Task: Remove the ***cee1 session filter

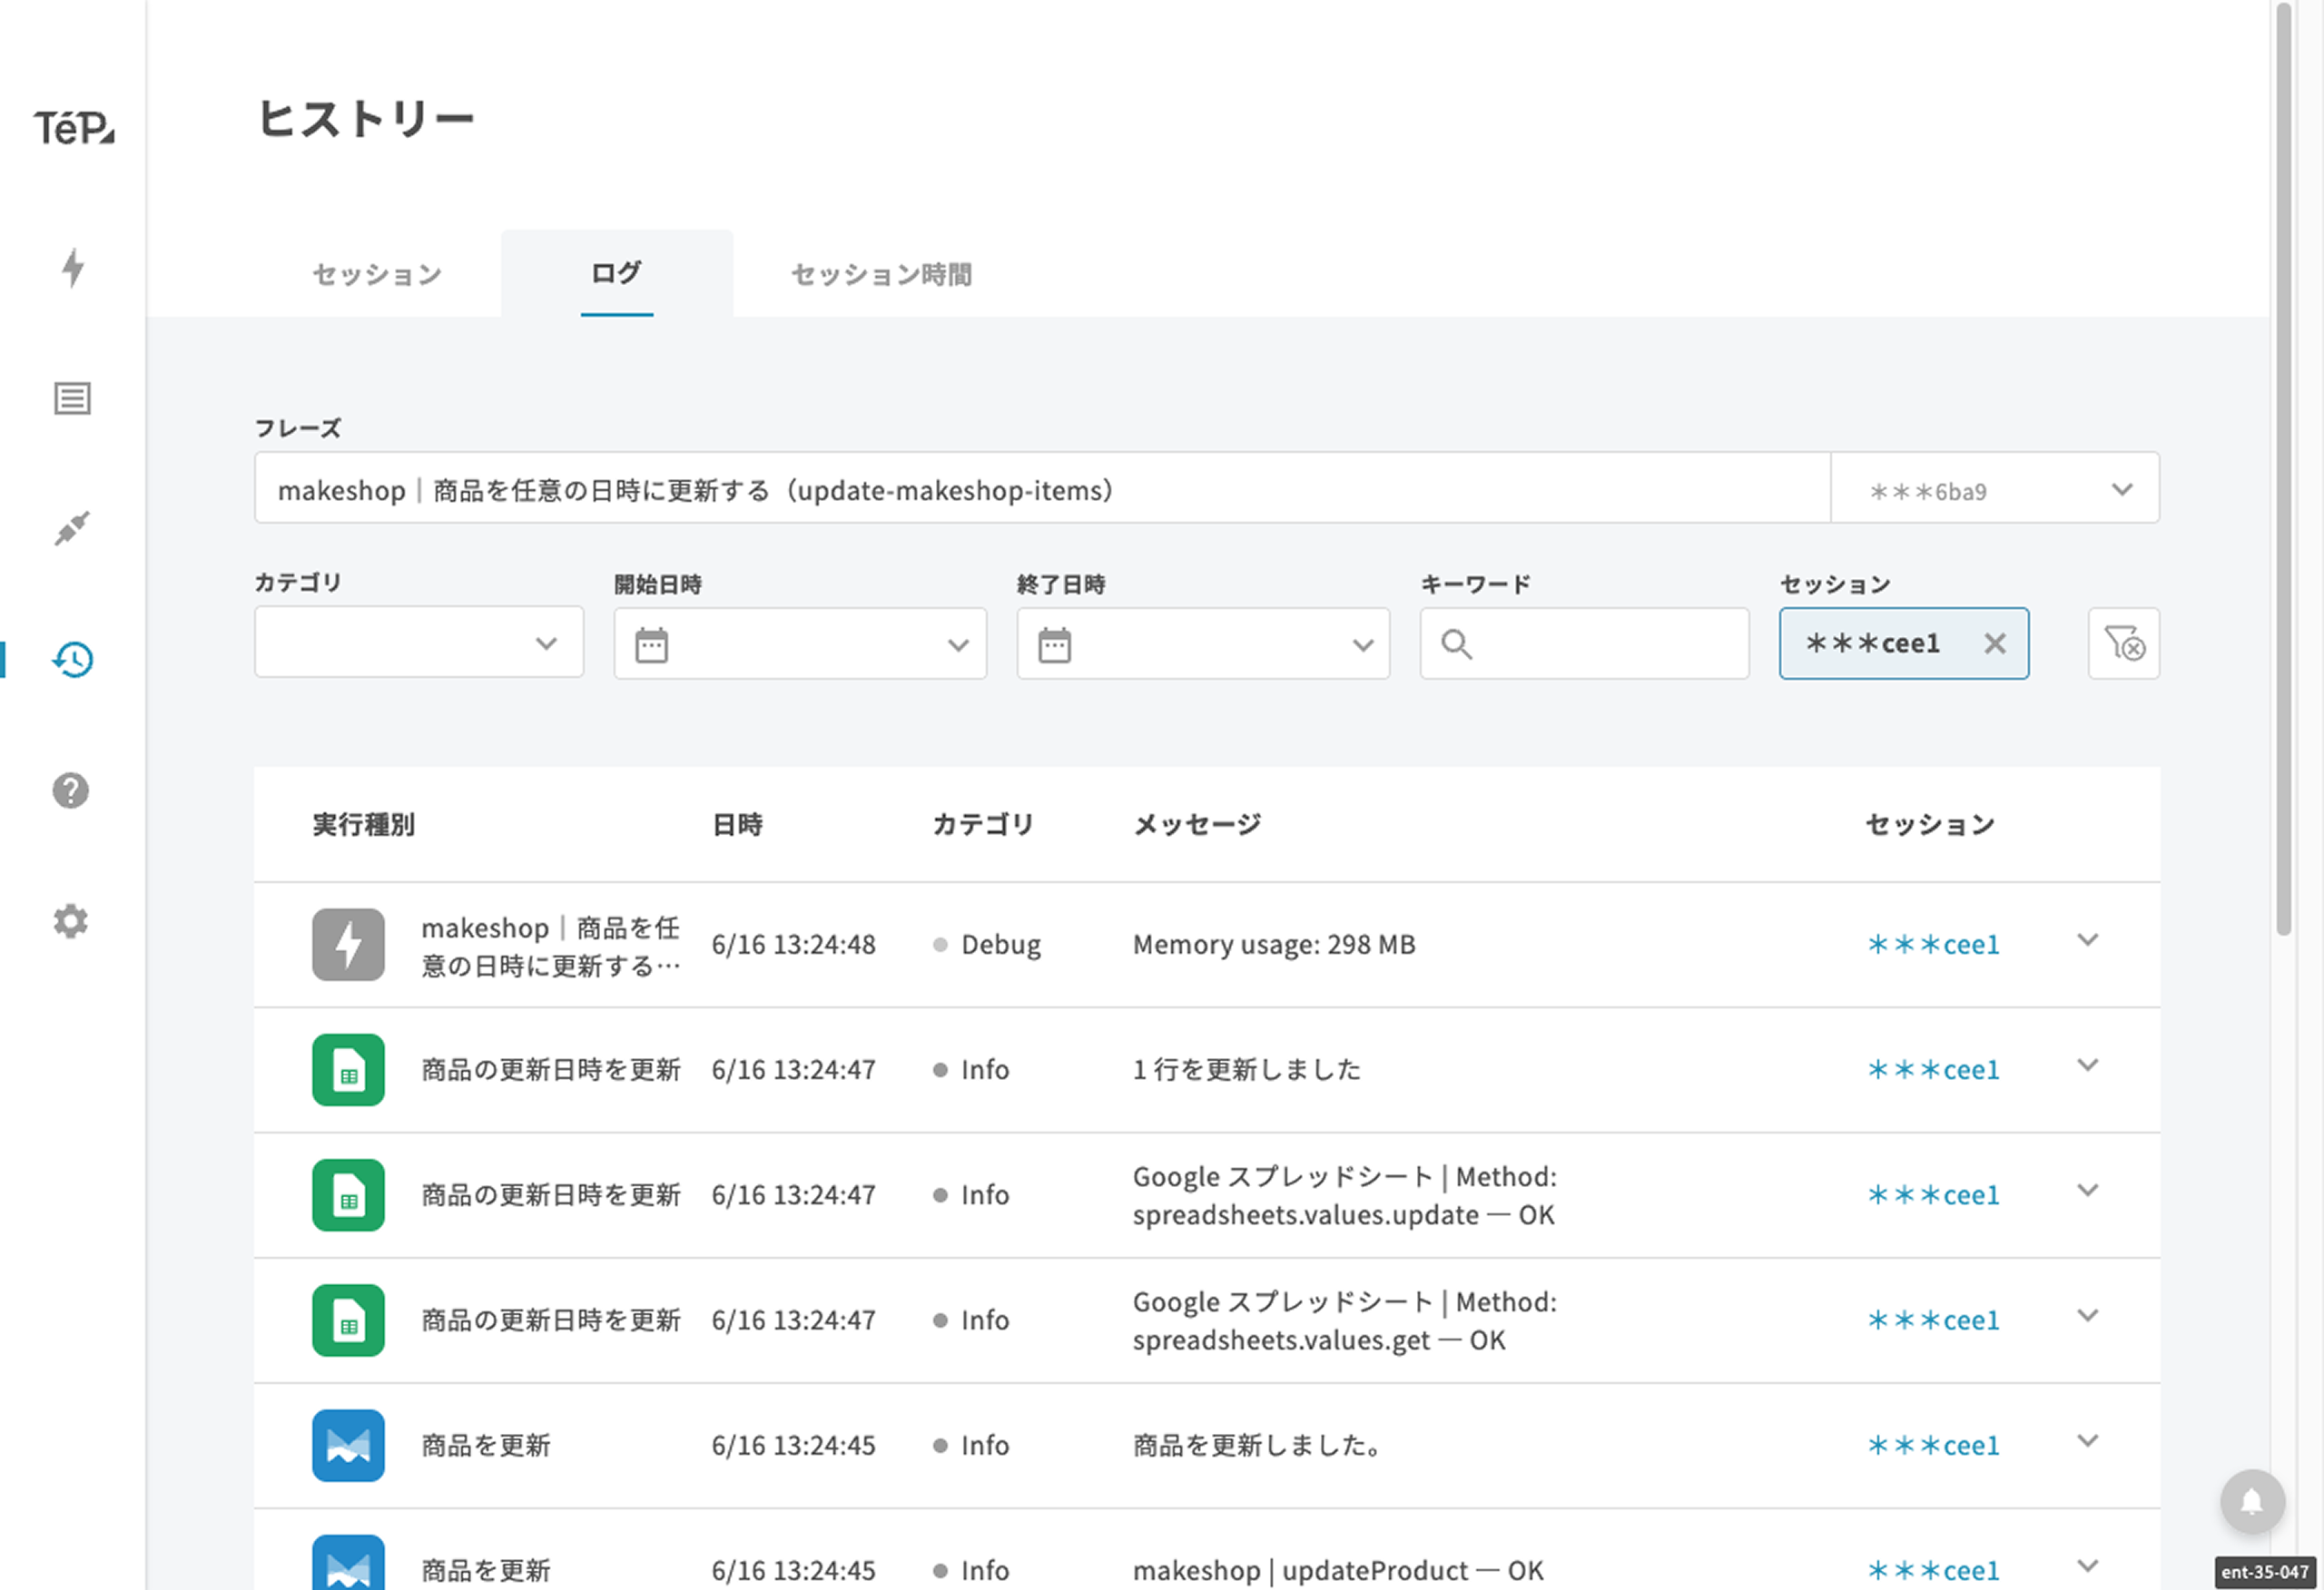Action: click(1995, 643)
